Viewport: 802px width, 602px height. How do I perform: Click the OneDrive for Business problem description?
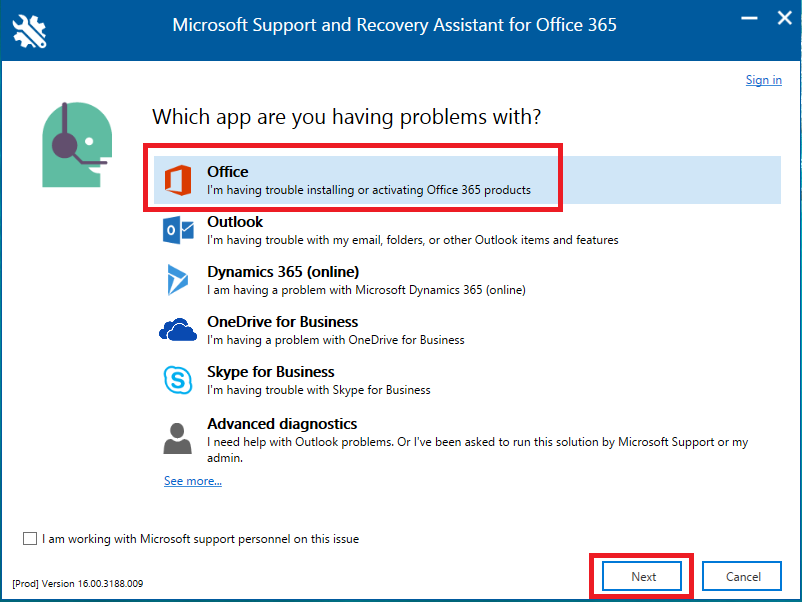click(336, 340)
